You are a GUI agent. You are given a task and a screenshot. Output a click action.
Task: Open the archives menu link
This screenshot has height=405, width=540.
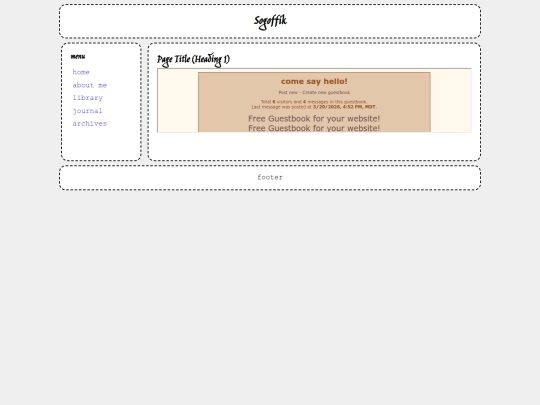click(x=90, y=123)
